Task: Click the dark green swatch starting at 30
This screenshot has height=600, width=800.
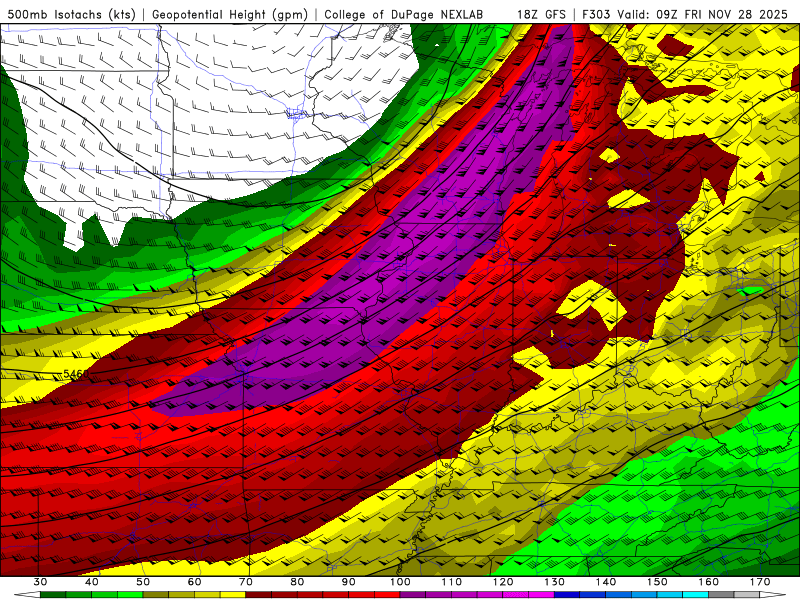Action: (x=53, y=595)
